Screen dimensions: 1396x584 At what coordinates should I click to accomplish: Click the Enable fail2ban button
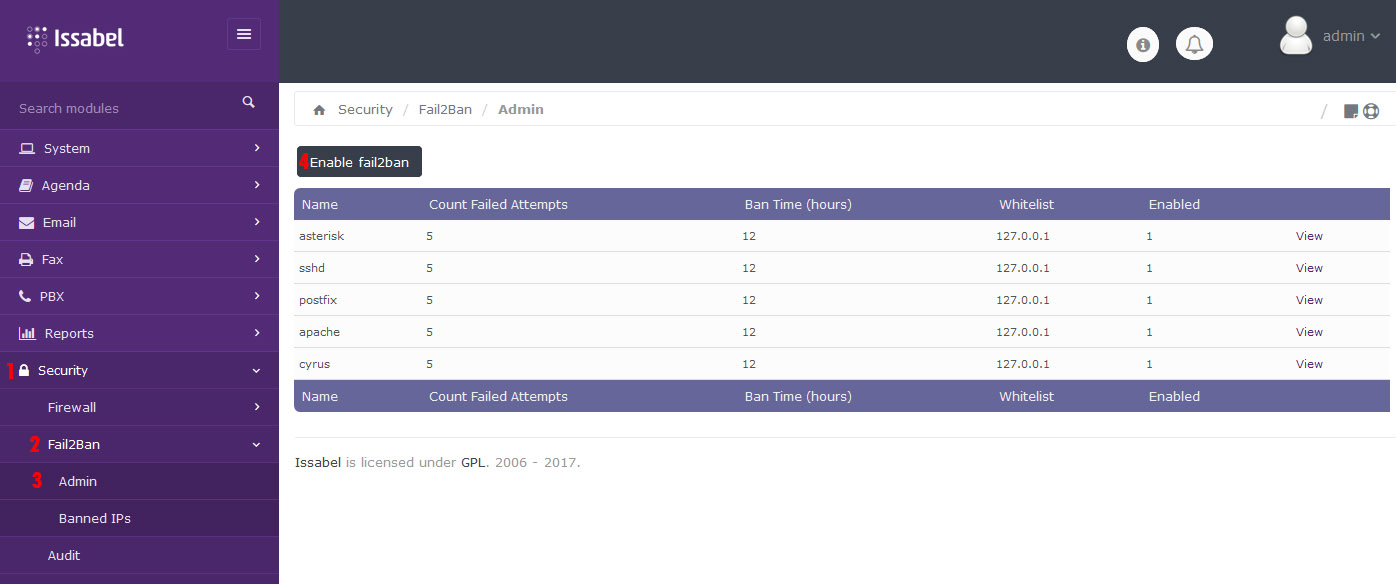359,162
